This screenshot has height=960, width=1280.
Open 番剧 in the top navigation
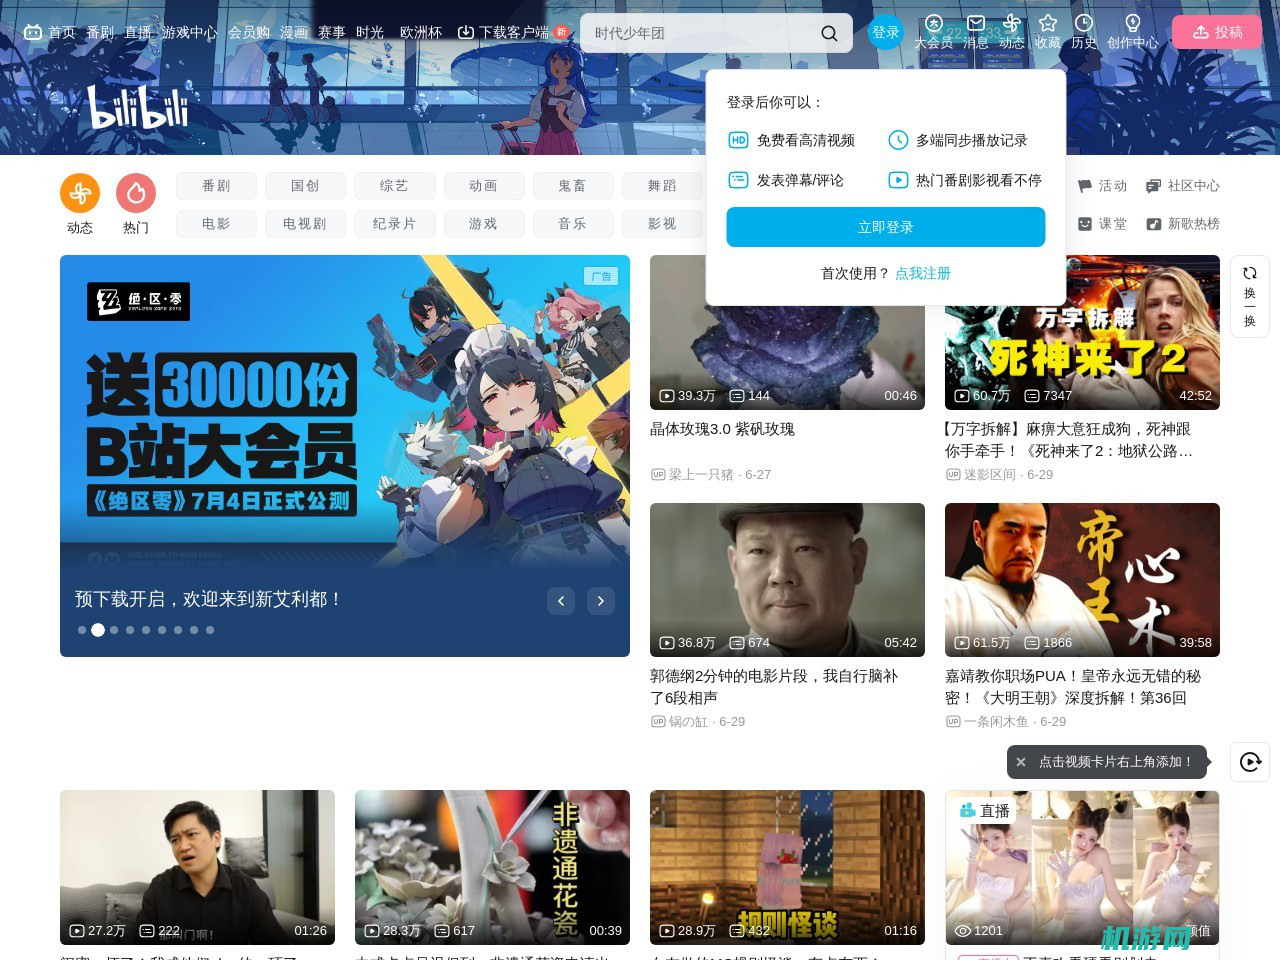click(100, 32)
